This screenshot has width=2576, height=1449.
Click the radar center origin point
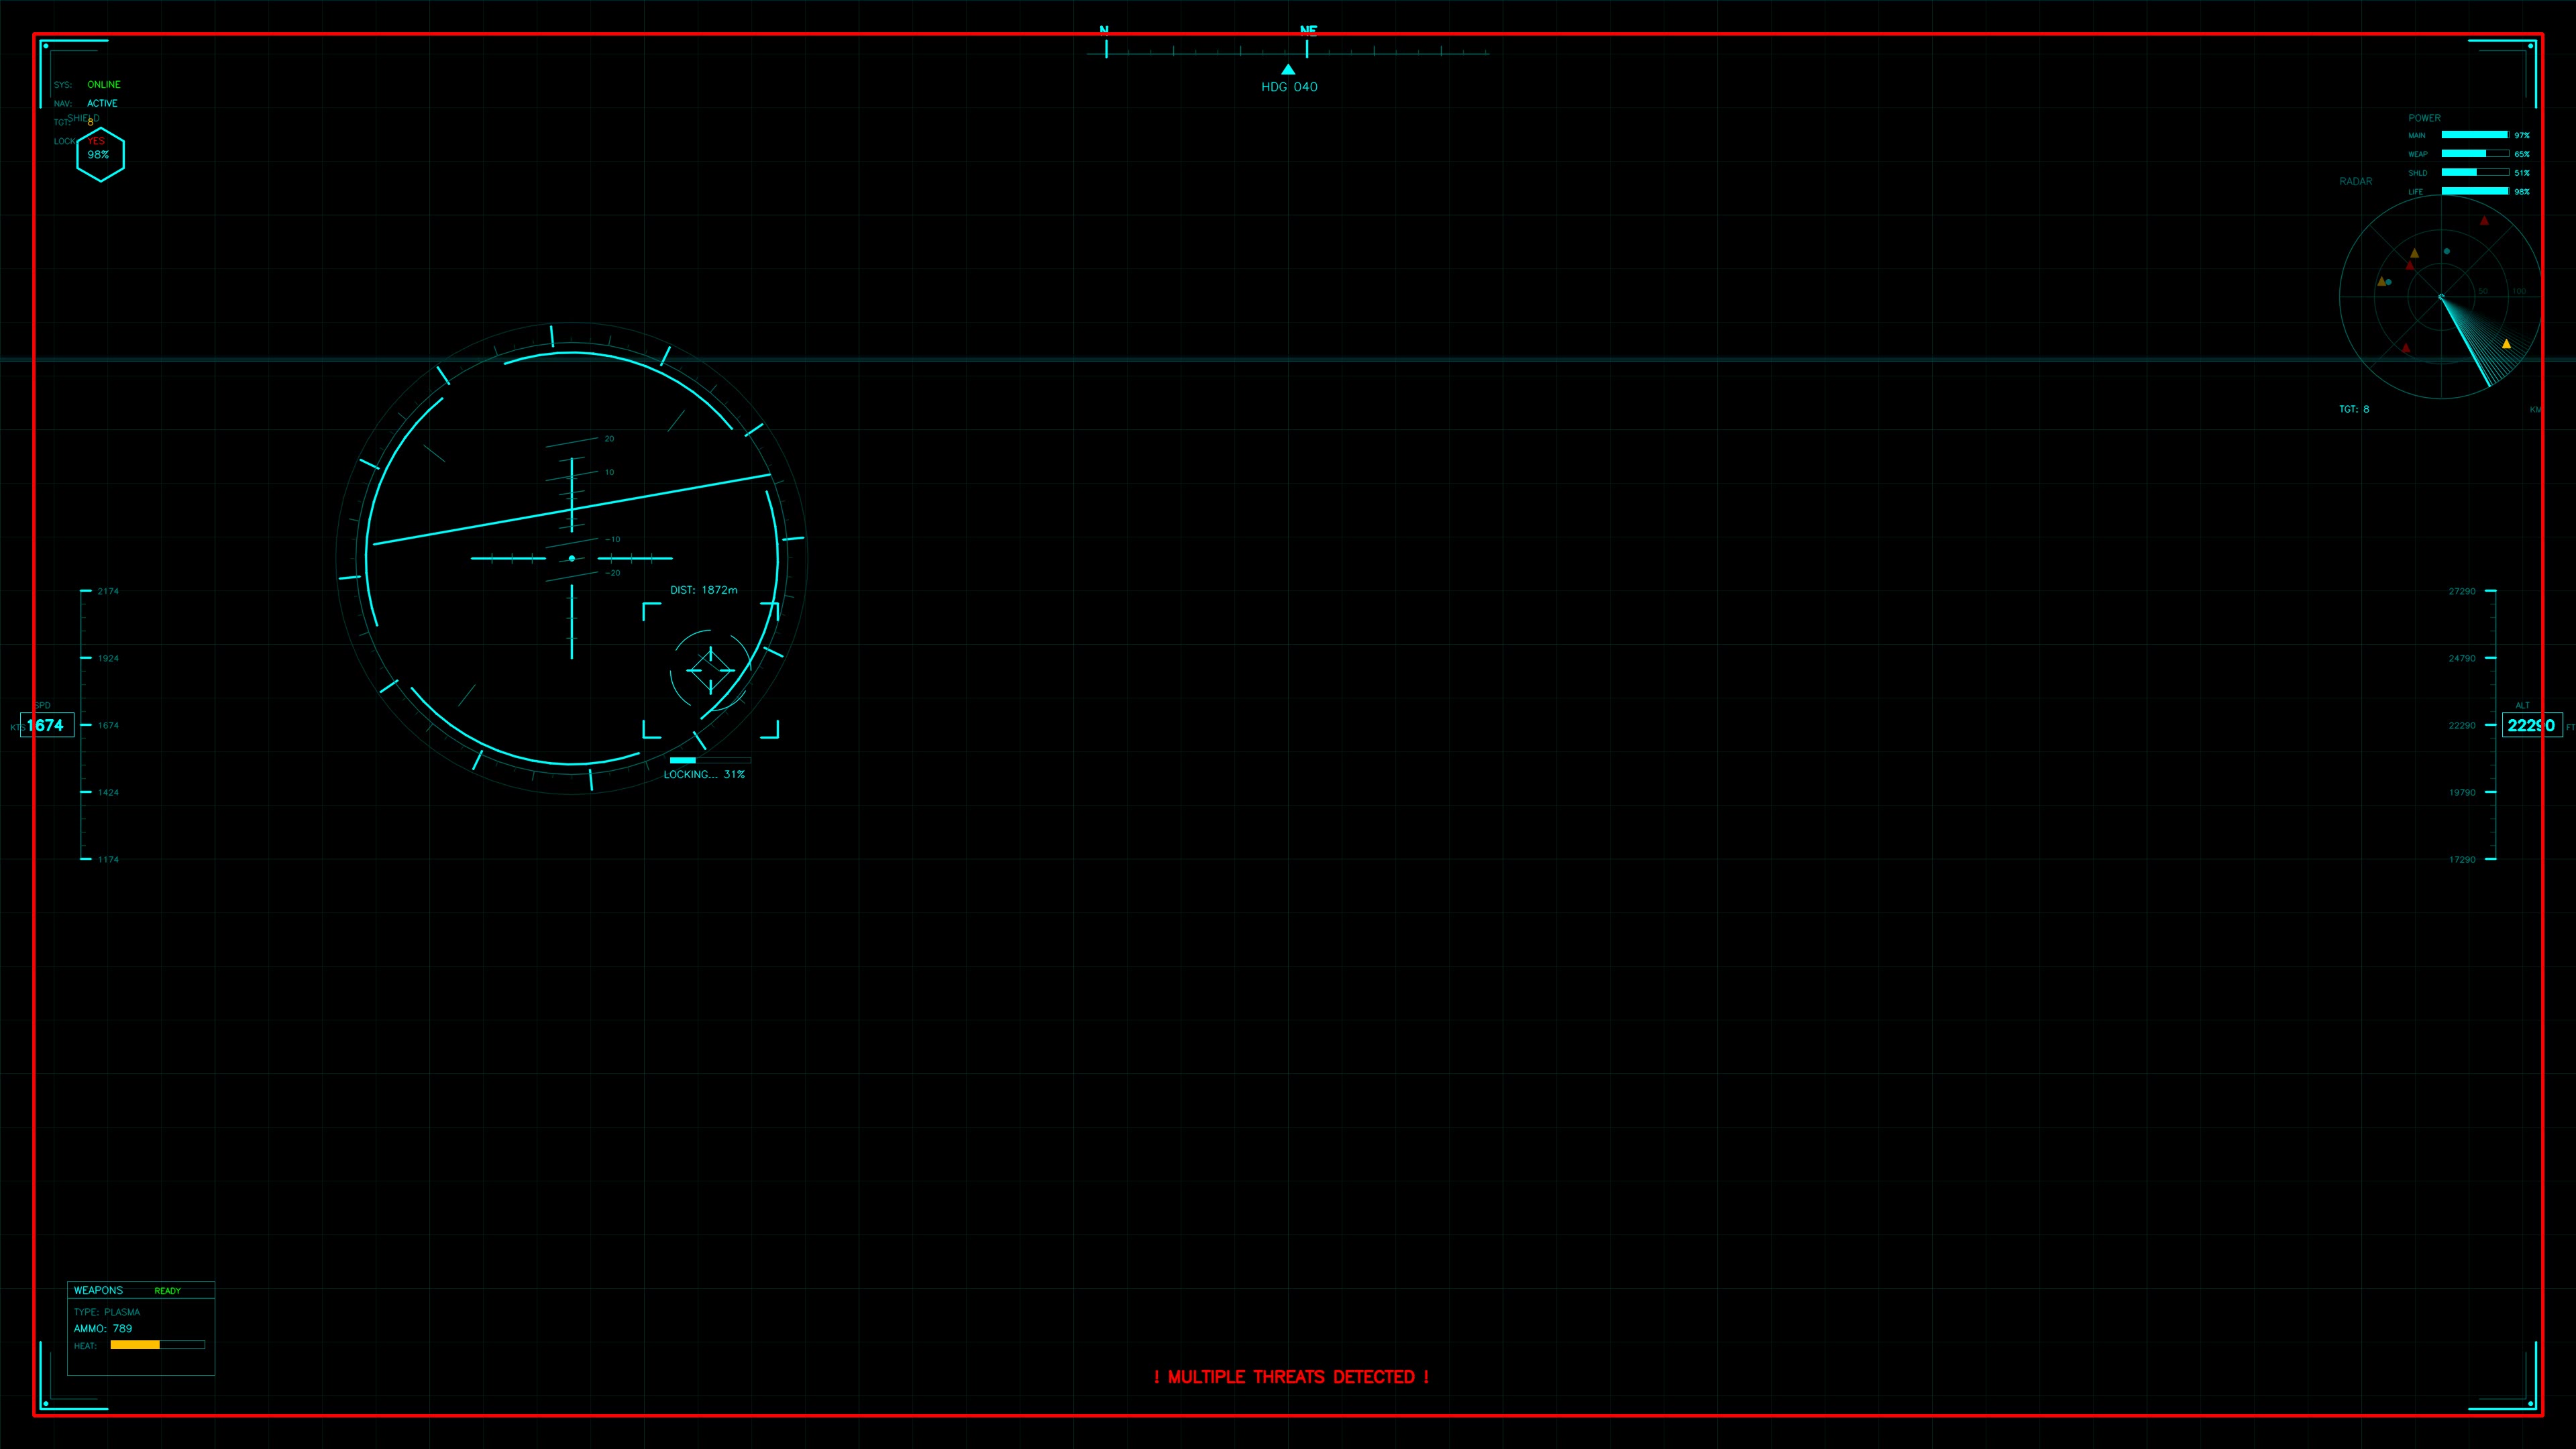click(2441, 297)
